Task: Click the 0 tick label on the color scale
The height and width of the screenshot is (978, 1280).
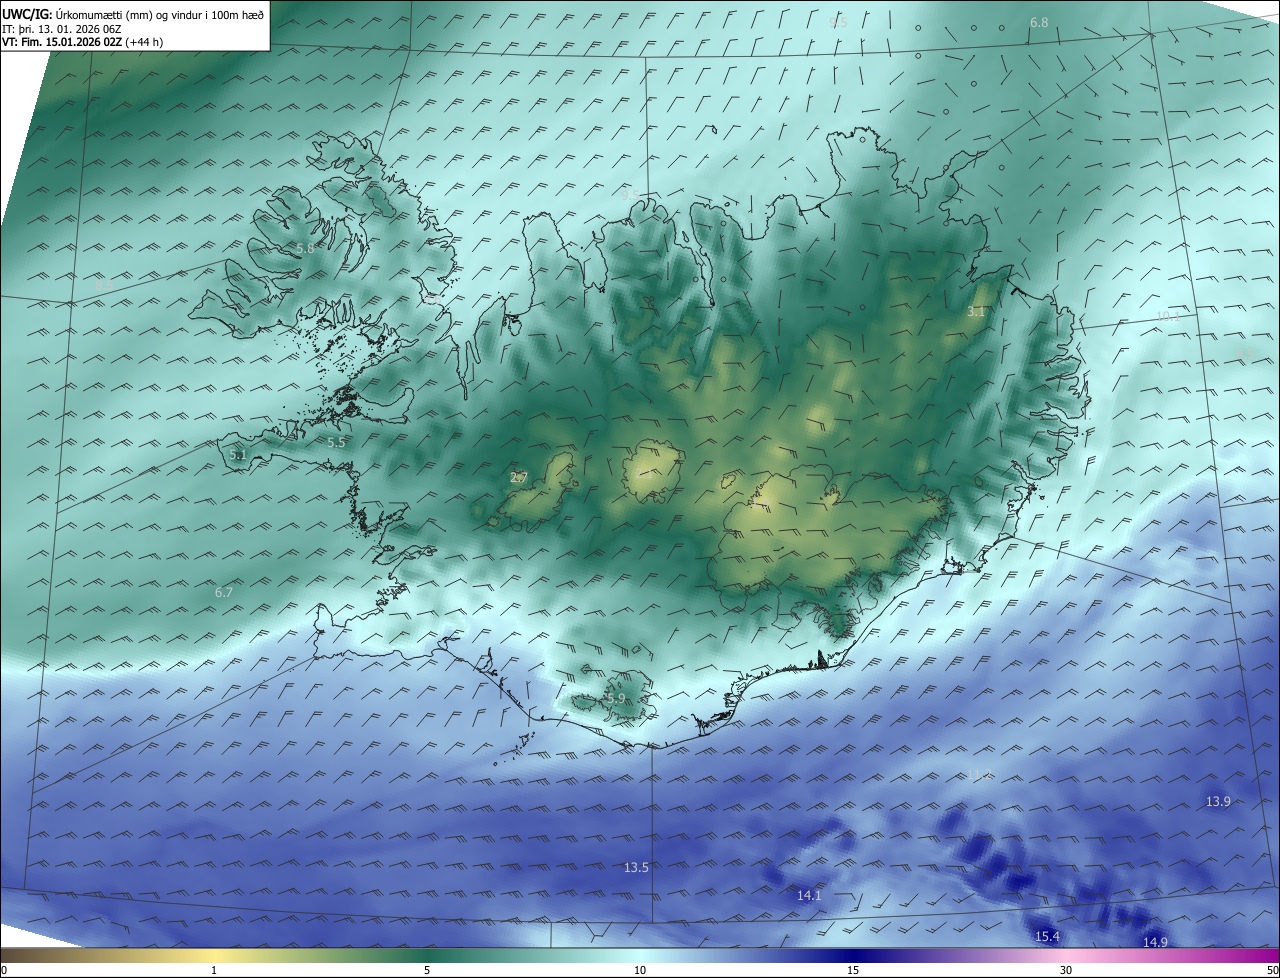Action: (4, 970)
